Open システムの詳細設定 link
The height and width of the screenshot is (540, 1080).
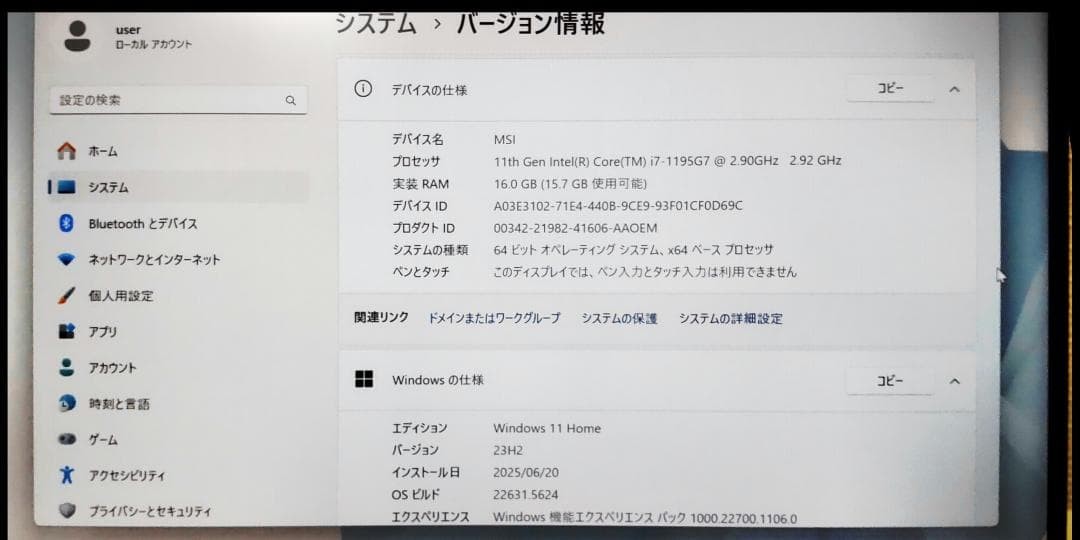[x=731, y=318]
